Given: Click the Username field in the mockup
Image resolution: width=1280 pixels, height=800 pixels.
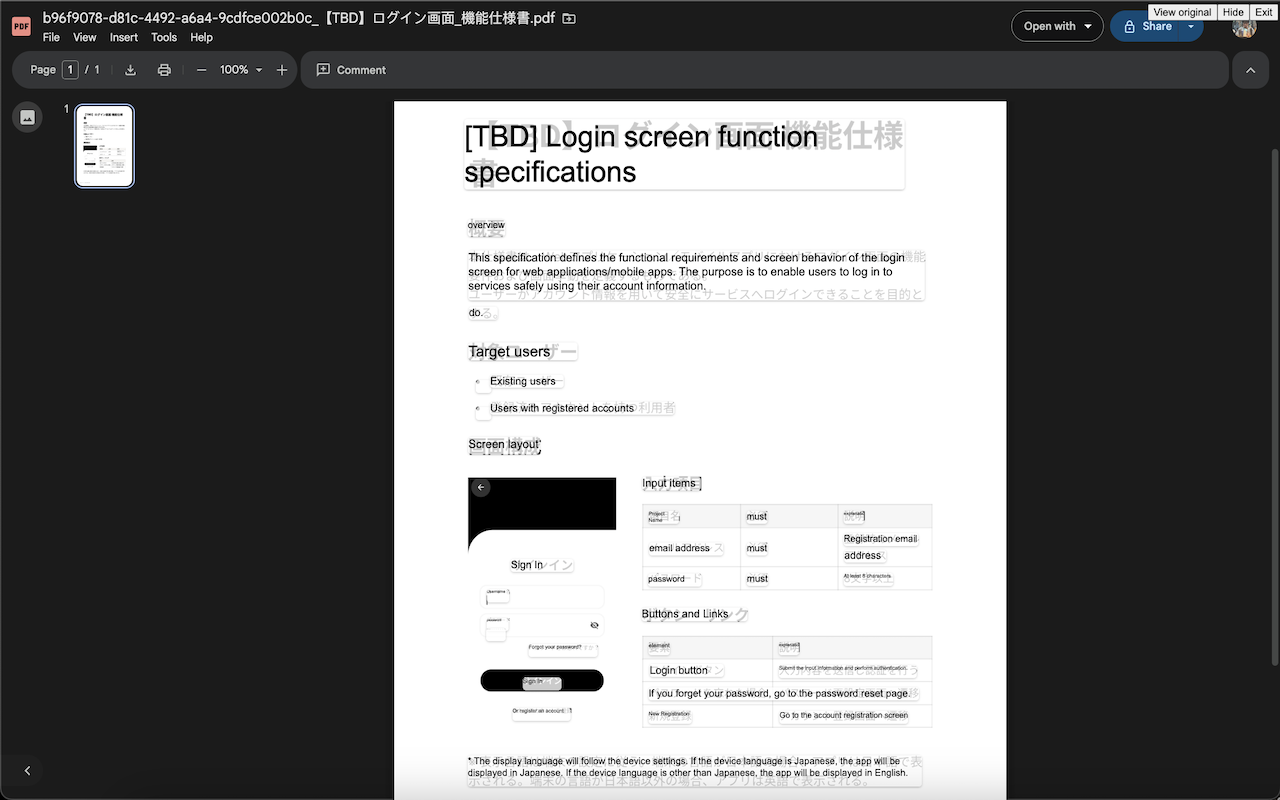Looking at the screenshot, I should click(x=542, y=597).
